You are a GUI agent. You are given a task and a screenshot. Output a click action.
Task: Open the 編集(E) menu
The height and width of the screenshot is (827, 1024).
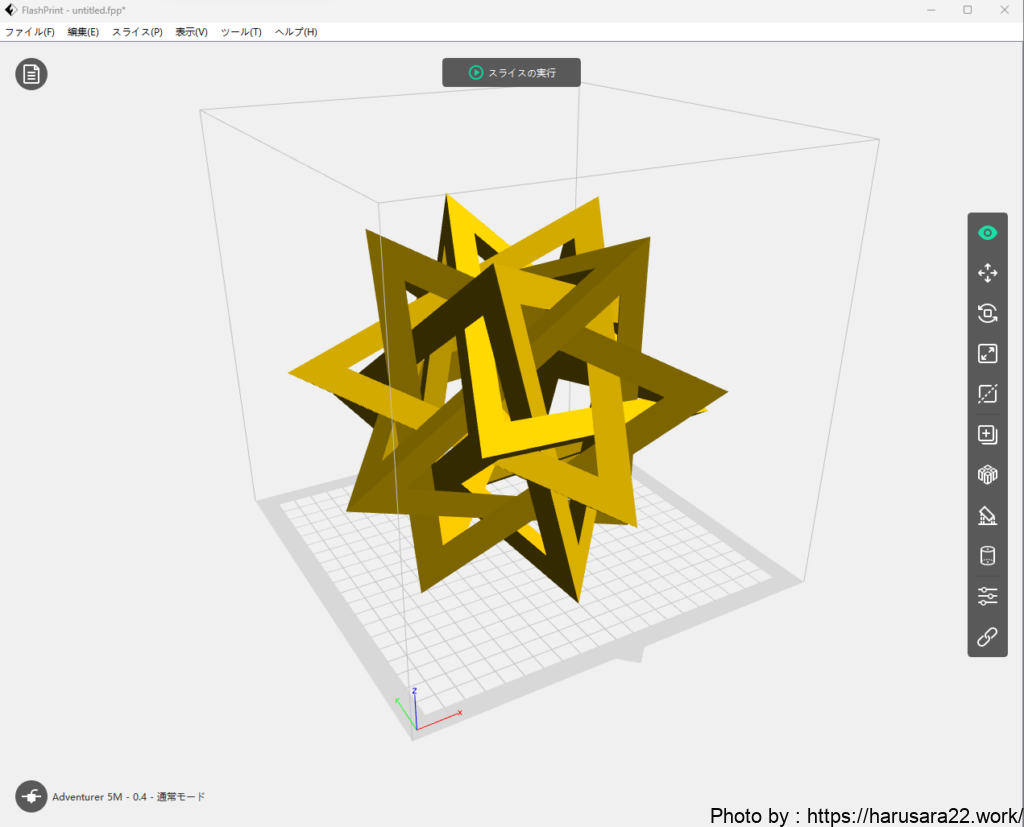(x=83, y=32)
